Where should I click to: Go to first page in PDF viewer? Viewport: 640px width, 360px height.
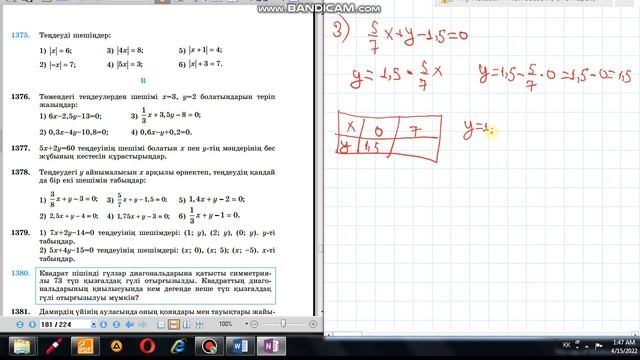point(20,324)
